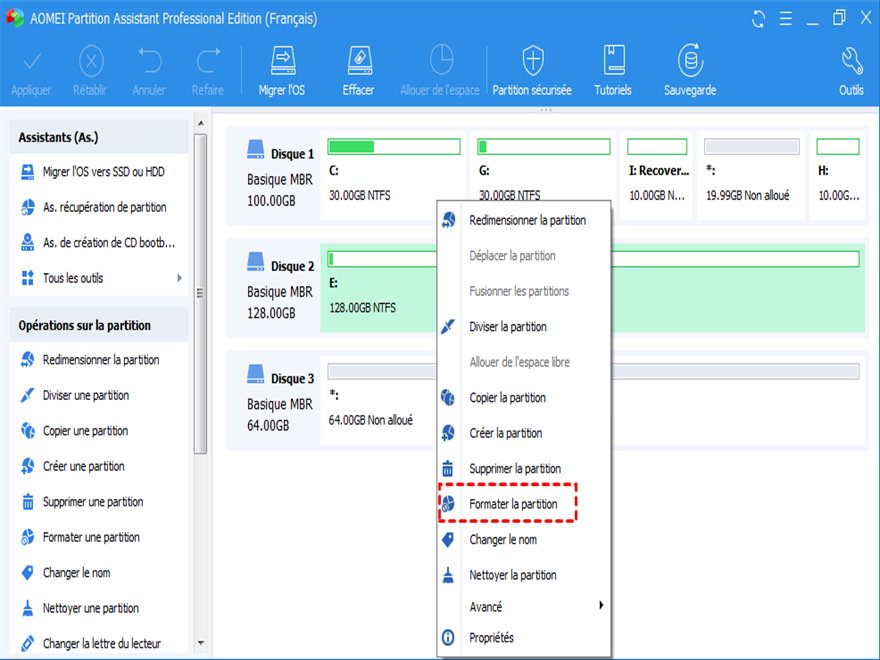The width and height of the screenshot is (880, 660).
Task: Select Disque 2 disk icon
Action: tap(255, 262)
